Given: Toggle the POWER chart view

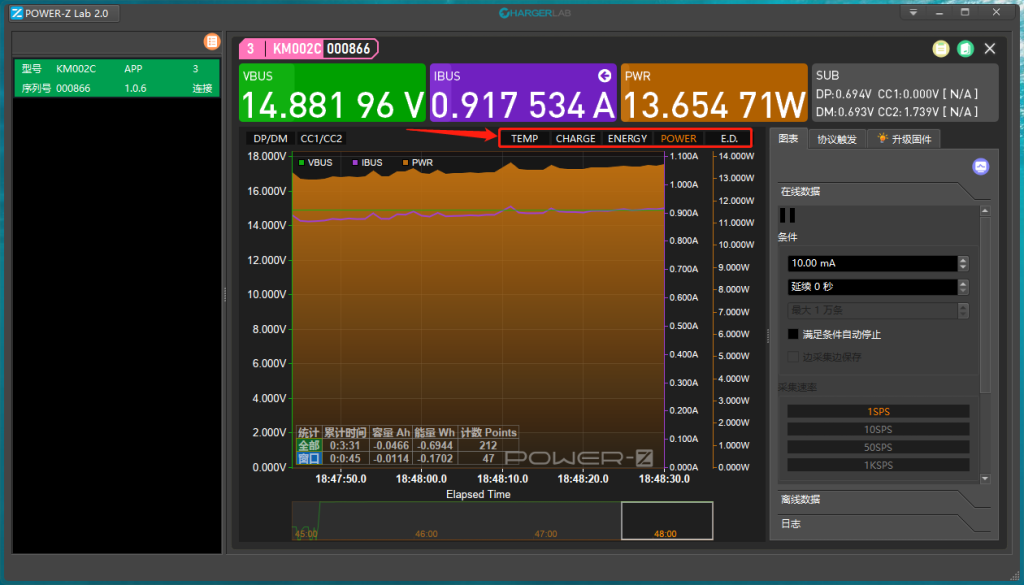Looking at the screenshot, I should click(679, 138).
